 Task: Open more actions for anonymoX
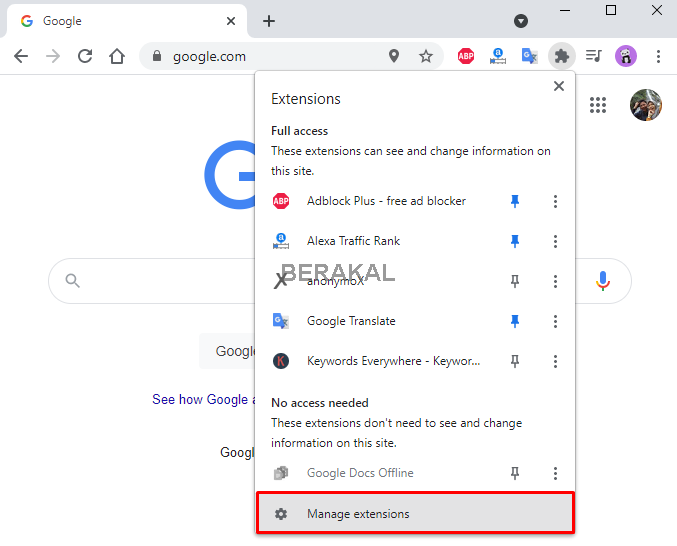coord(555,281)
